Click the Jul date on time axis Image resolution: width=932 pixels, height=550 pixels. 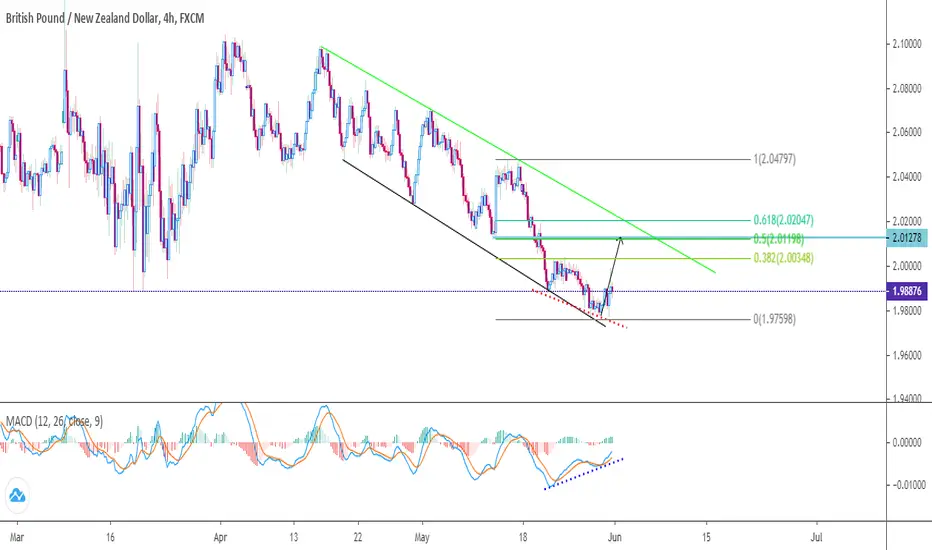click(817, 538)
